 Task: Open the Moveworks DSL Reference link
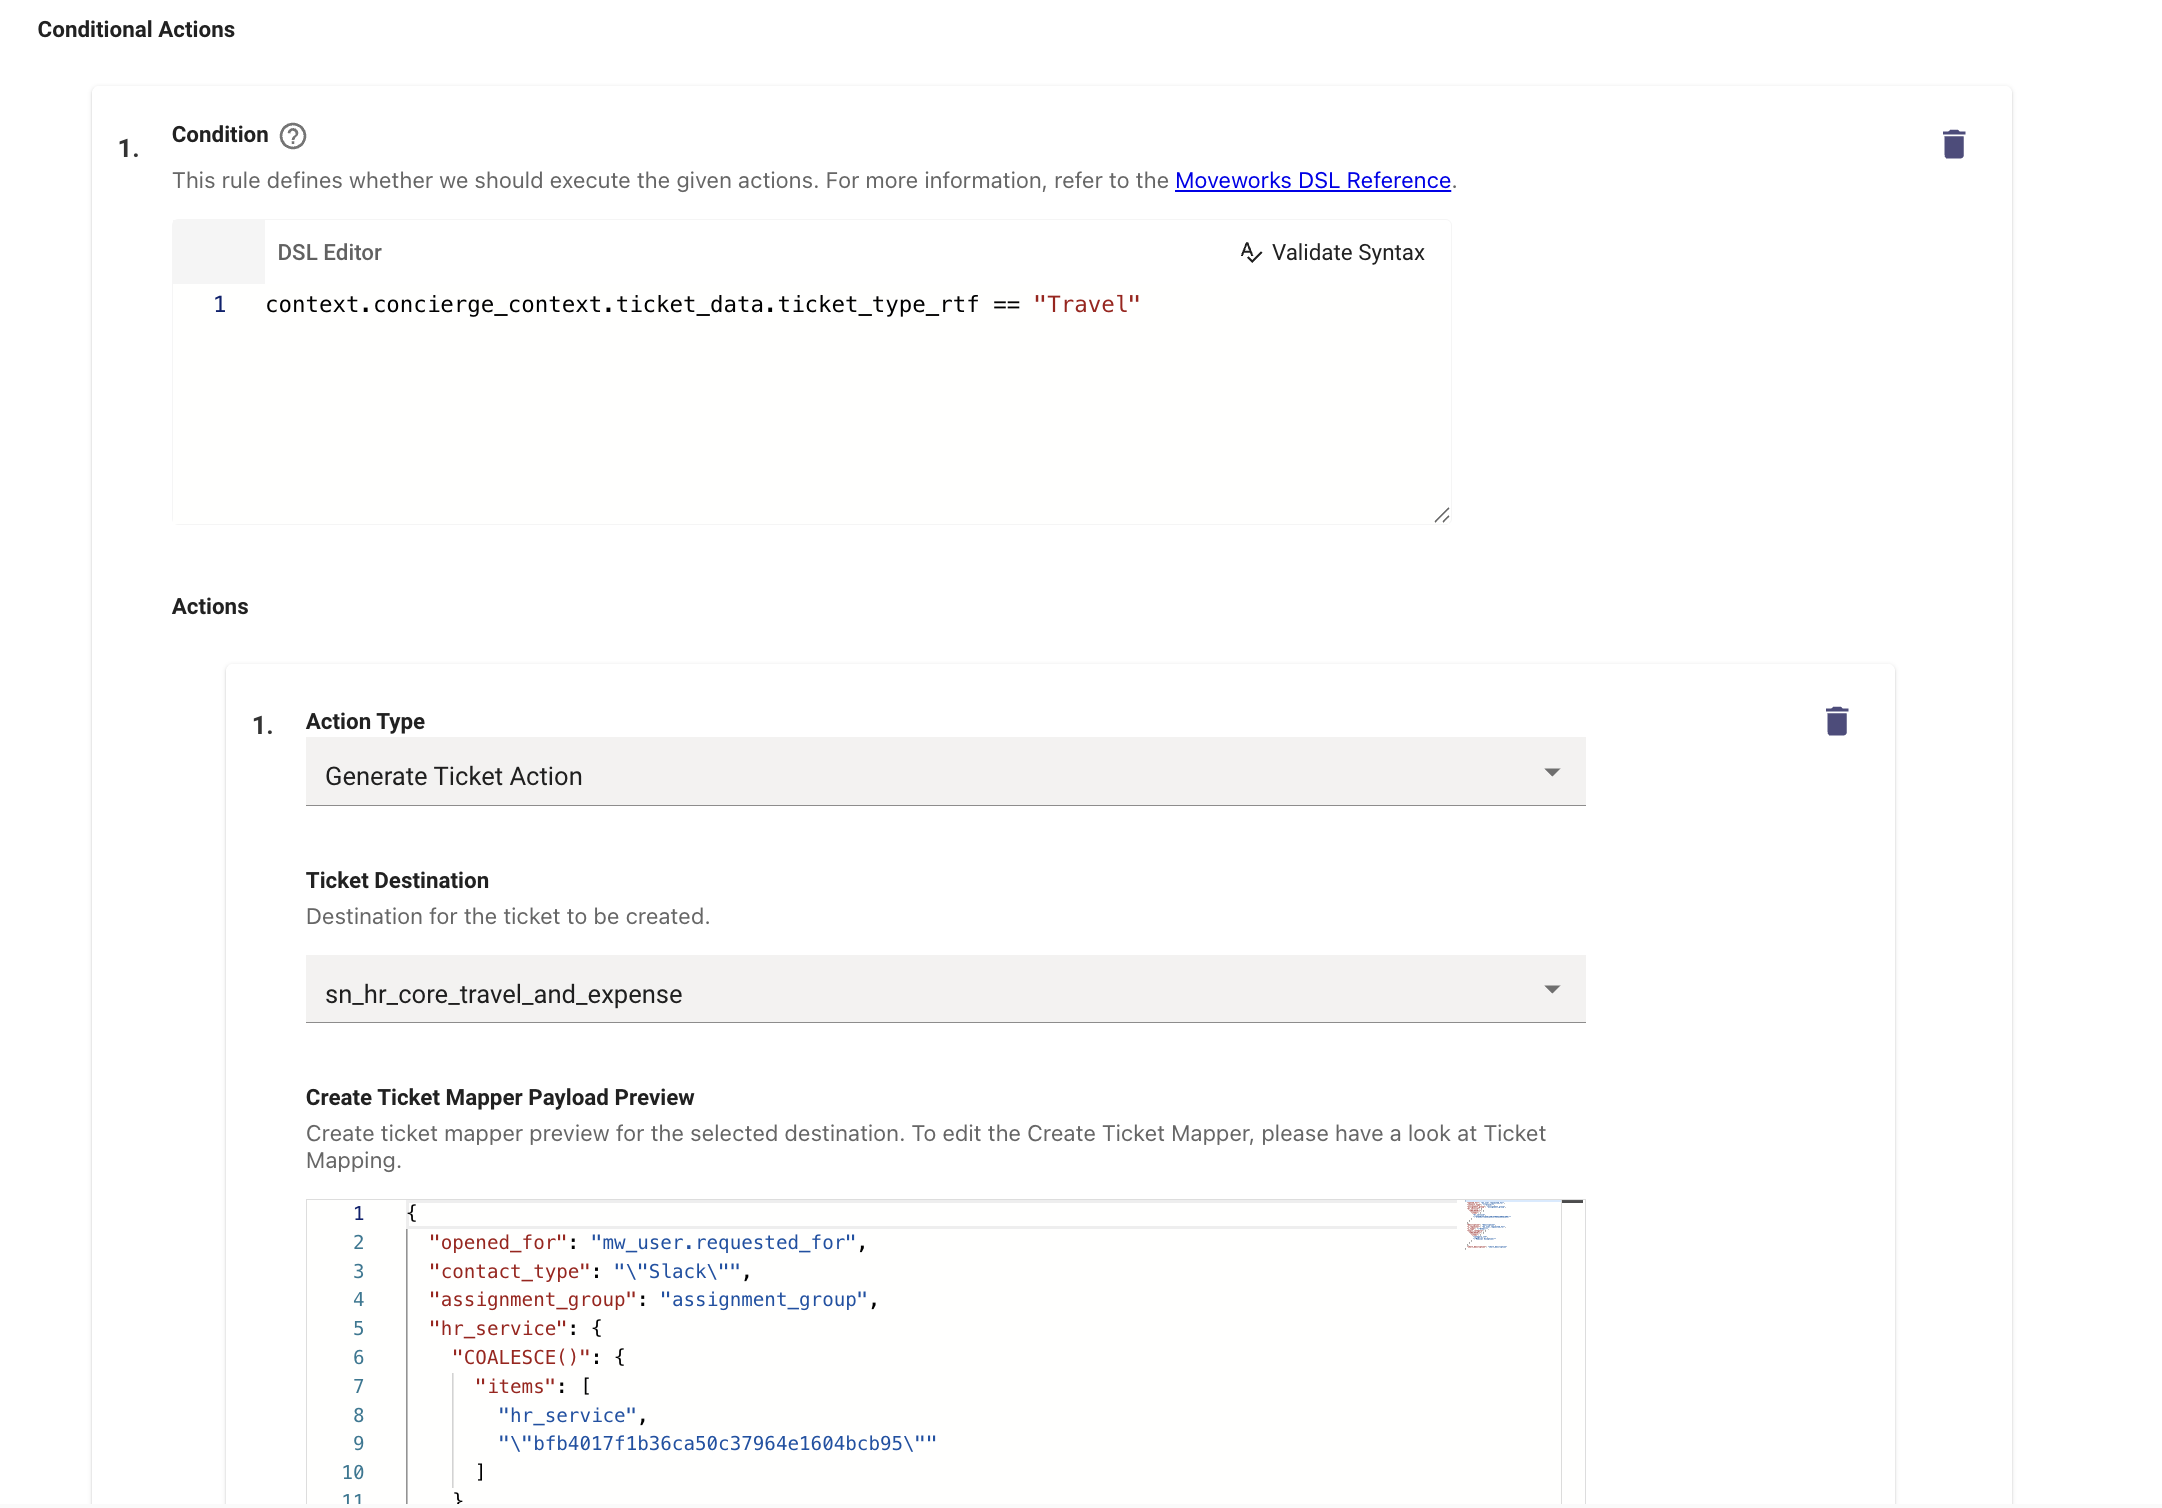coord(1312,180)
